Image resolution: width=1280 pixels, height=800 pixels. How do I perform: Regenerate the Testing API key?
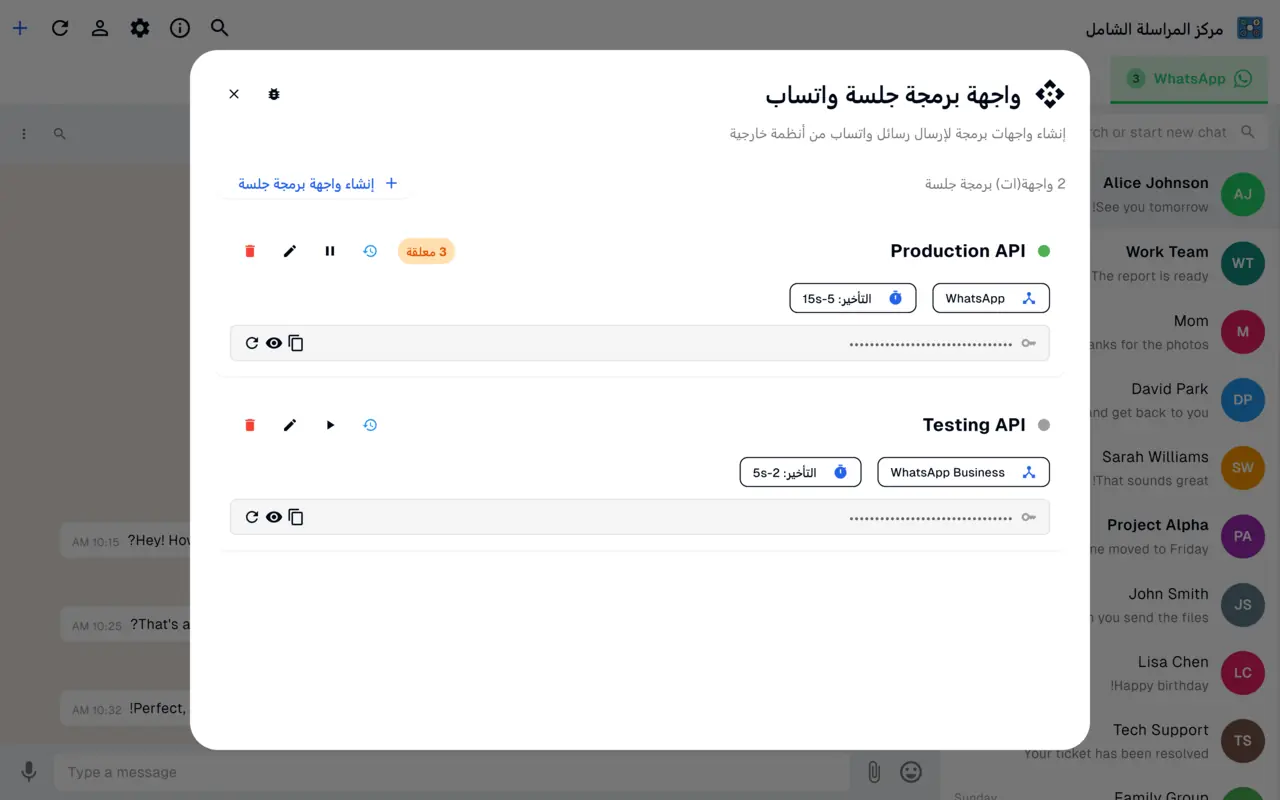pos(252,517)
